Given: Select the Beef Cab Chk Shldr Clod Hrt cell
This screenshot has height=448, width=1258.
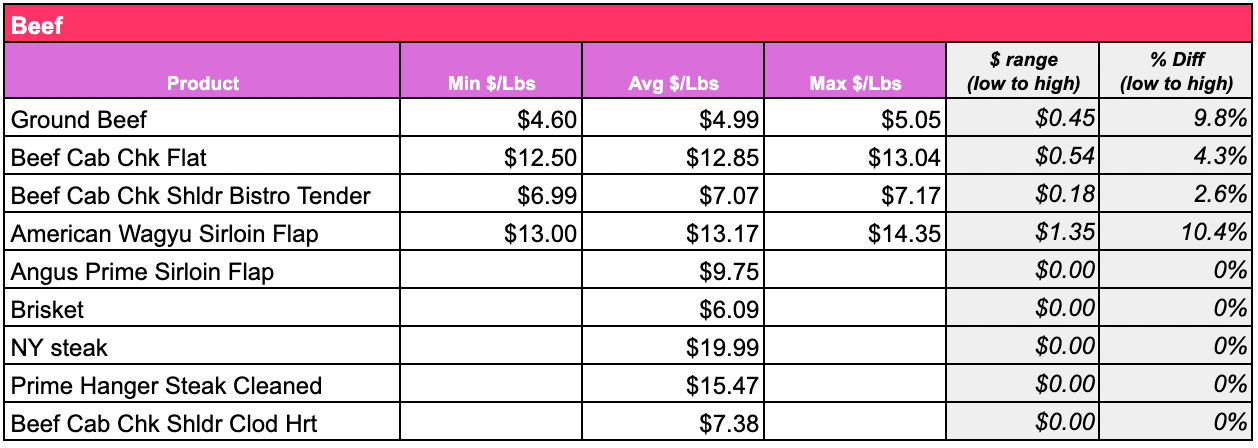Looking at the screenshot, I should [x=203, y=423].
